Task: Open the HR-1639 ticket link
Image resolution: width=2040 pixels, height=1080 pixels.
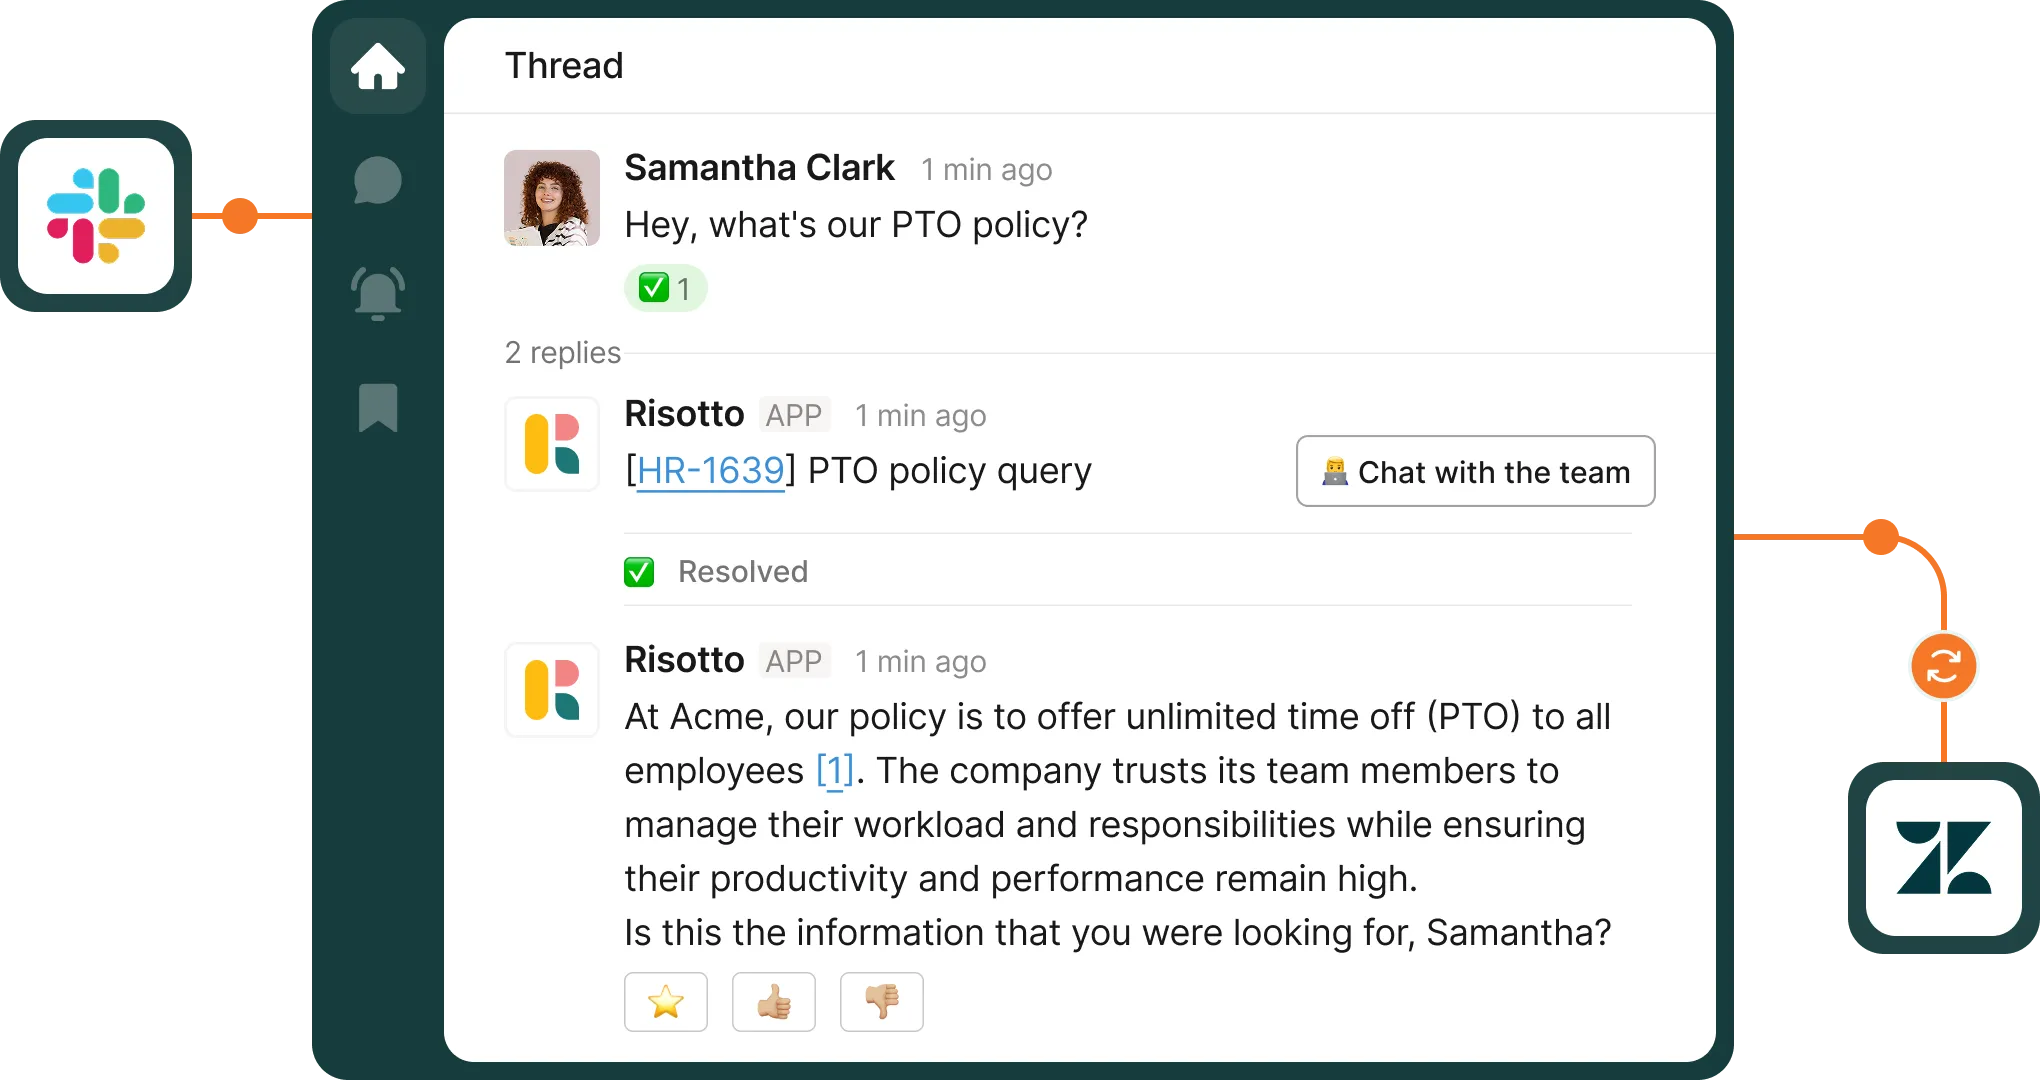Action: click(x=711, y=471)
